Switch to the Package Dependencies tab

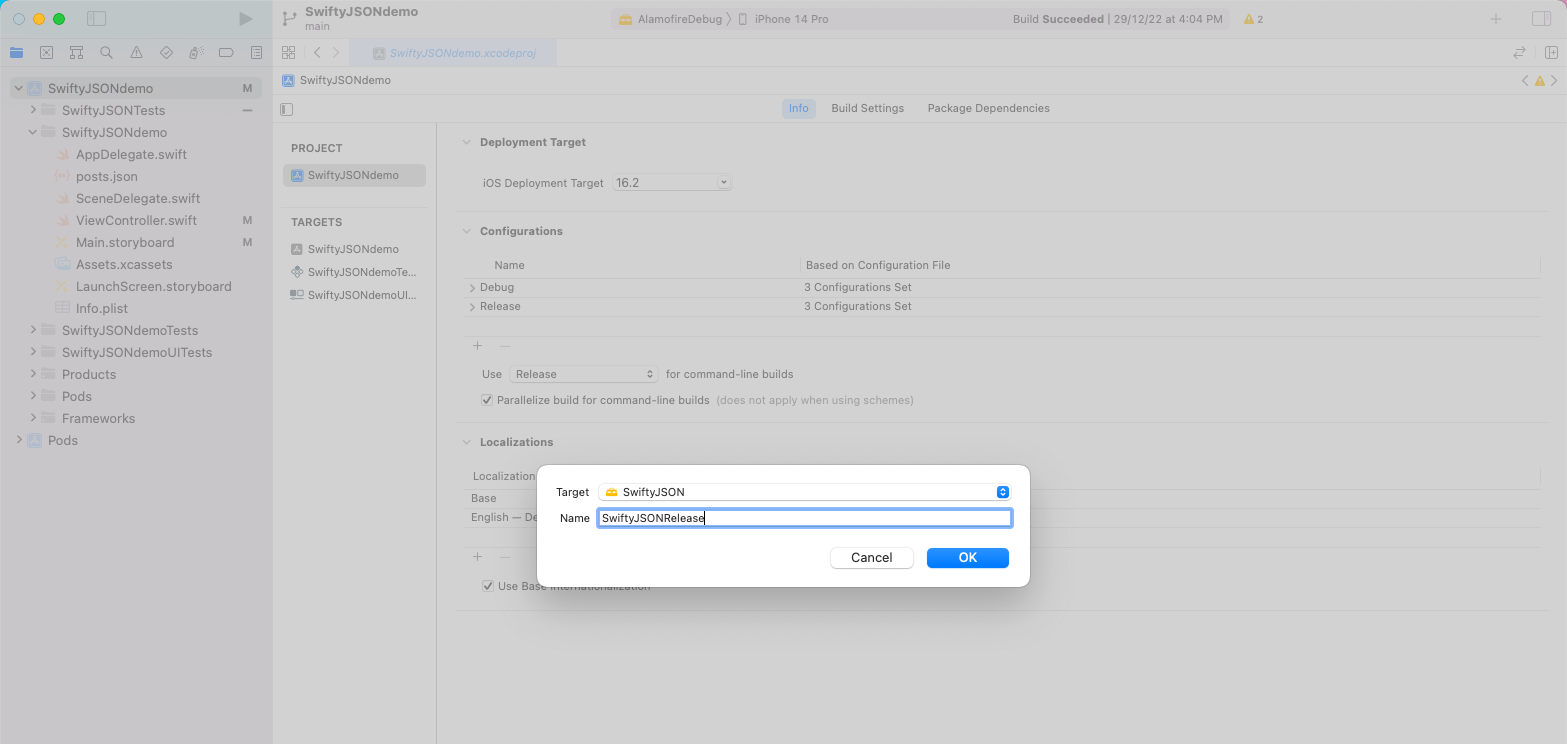click(988, 108)
